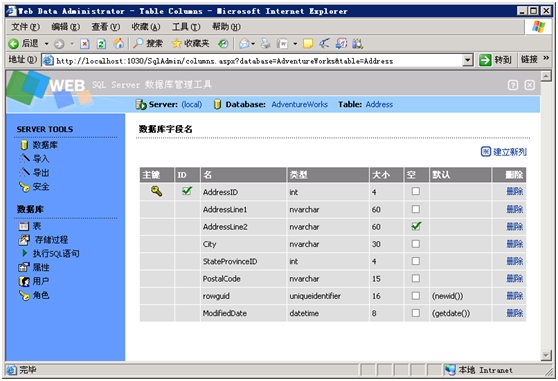
Task: Click the History icon in toolbar
Action: coord(223,43)
